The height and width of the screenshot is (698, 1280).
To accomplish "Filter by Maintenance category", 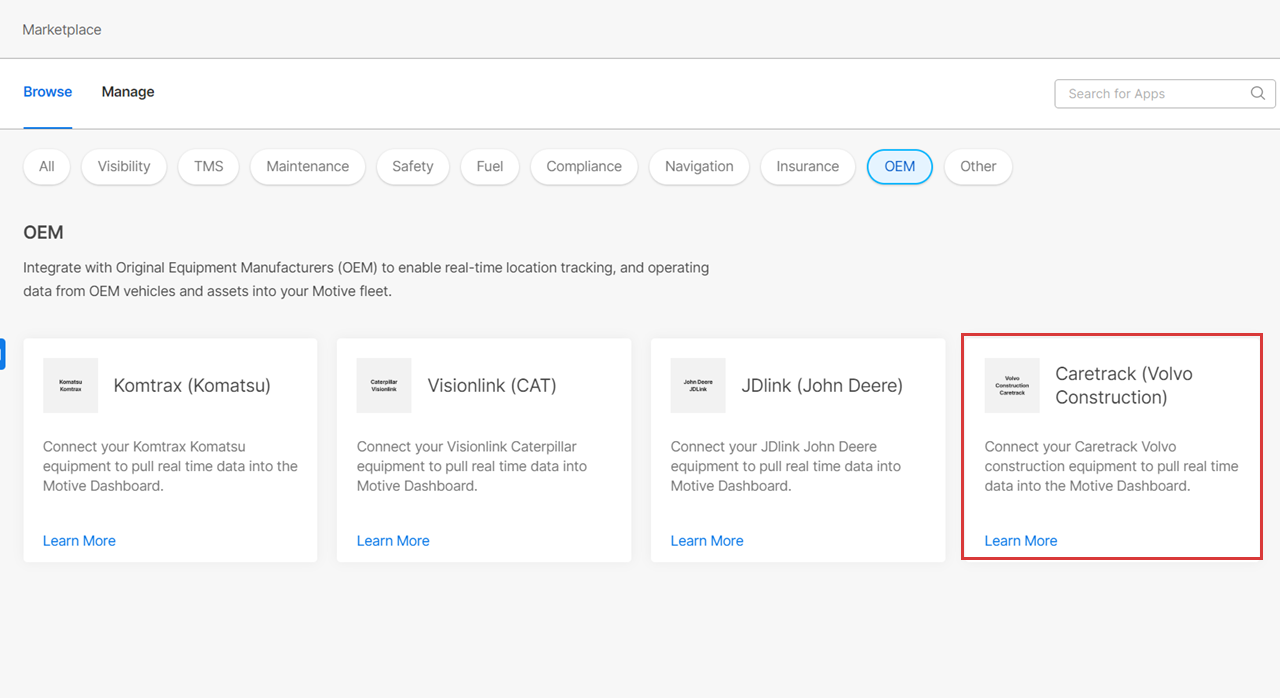I will [x=307, y=167].
